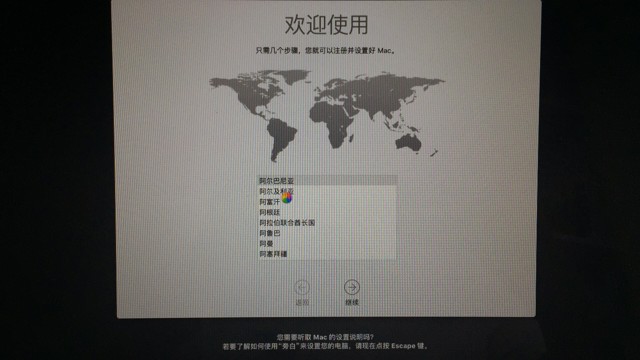Click the greyed-out 返回 back arrow button
Screen dimensions: 640x360
[302, 287]
